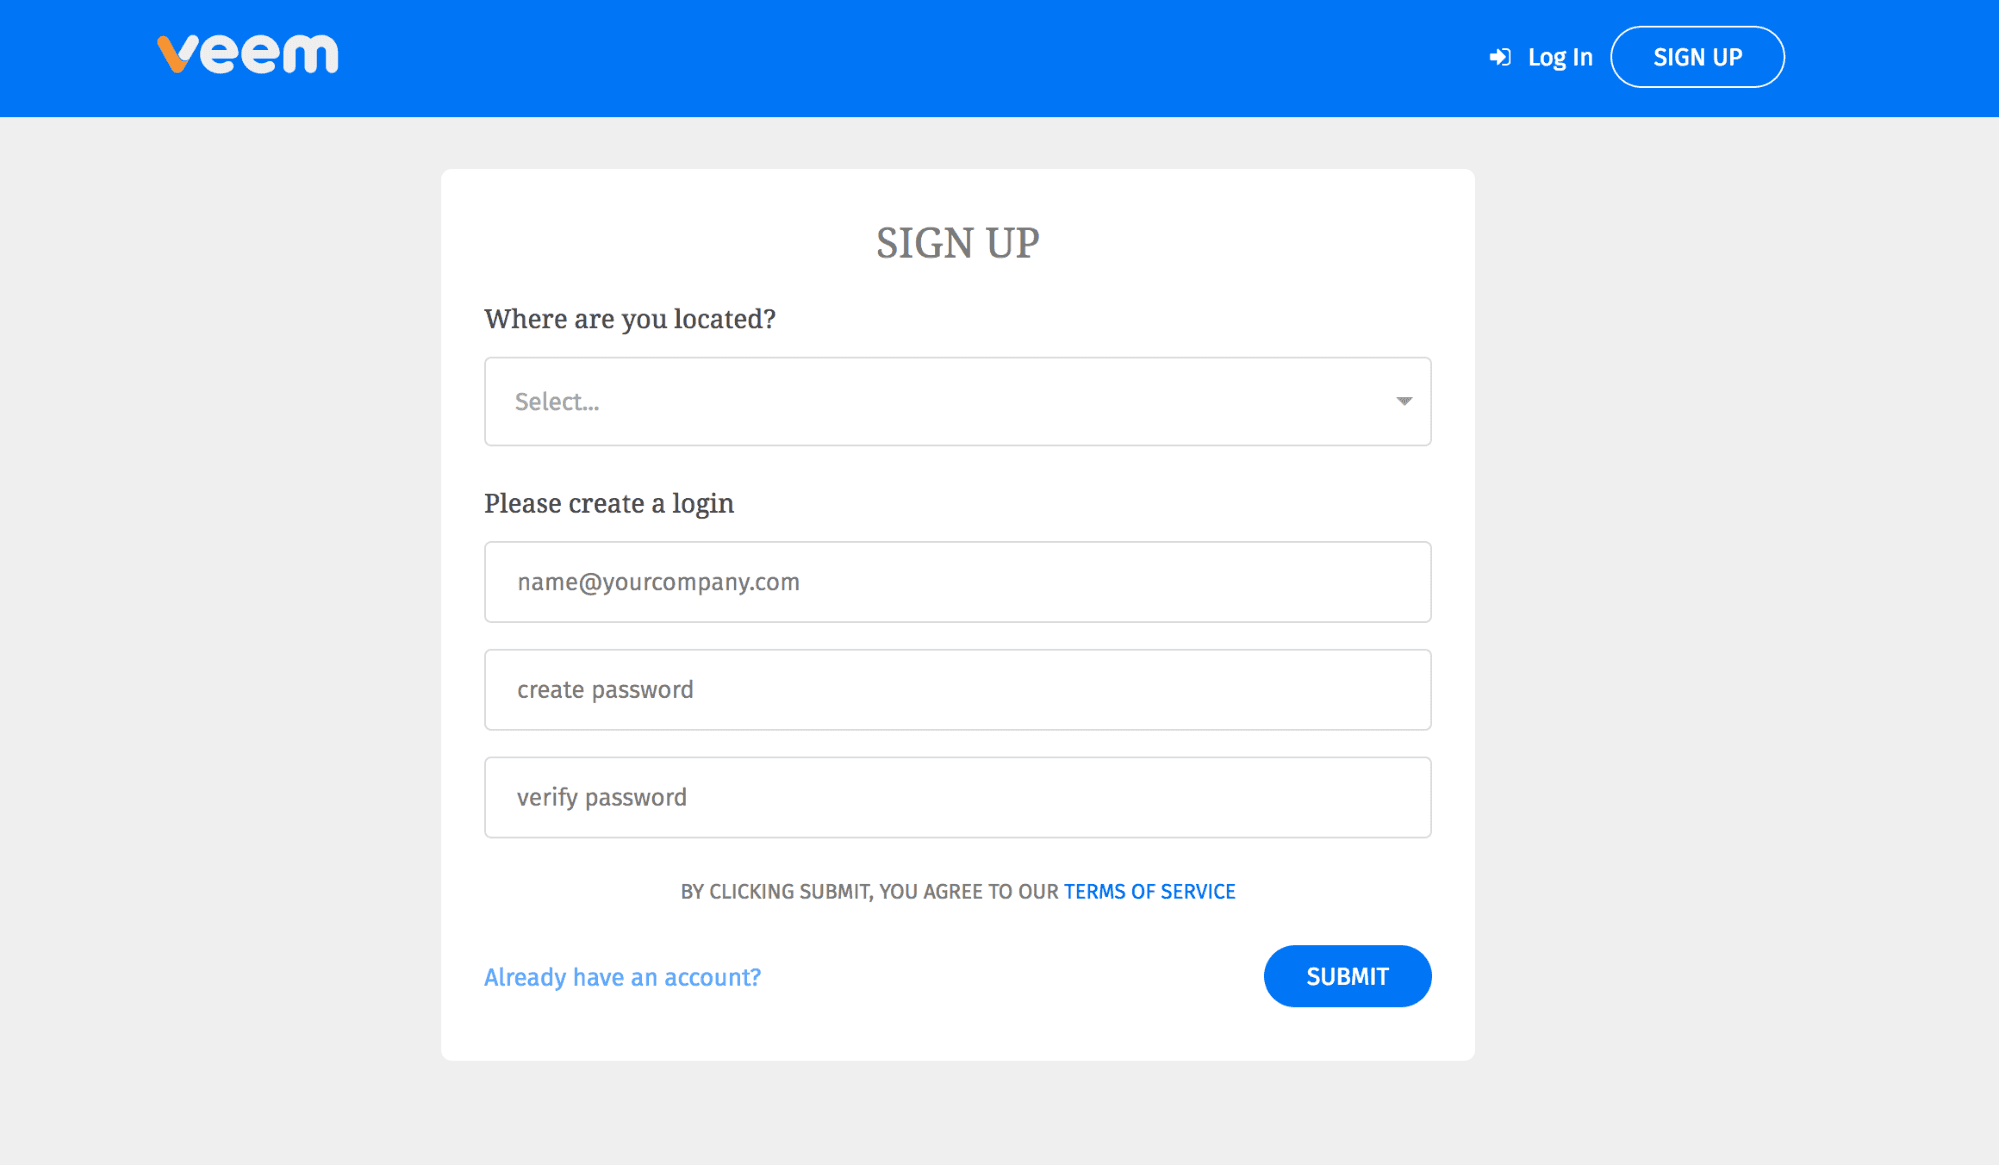This screenshot has height=1165, width=1999.
Task: Click the 'Select...' placeholder text
Action: pos(557,402)
